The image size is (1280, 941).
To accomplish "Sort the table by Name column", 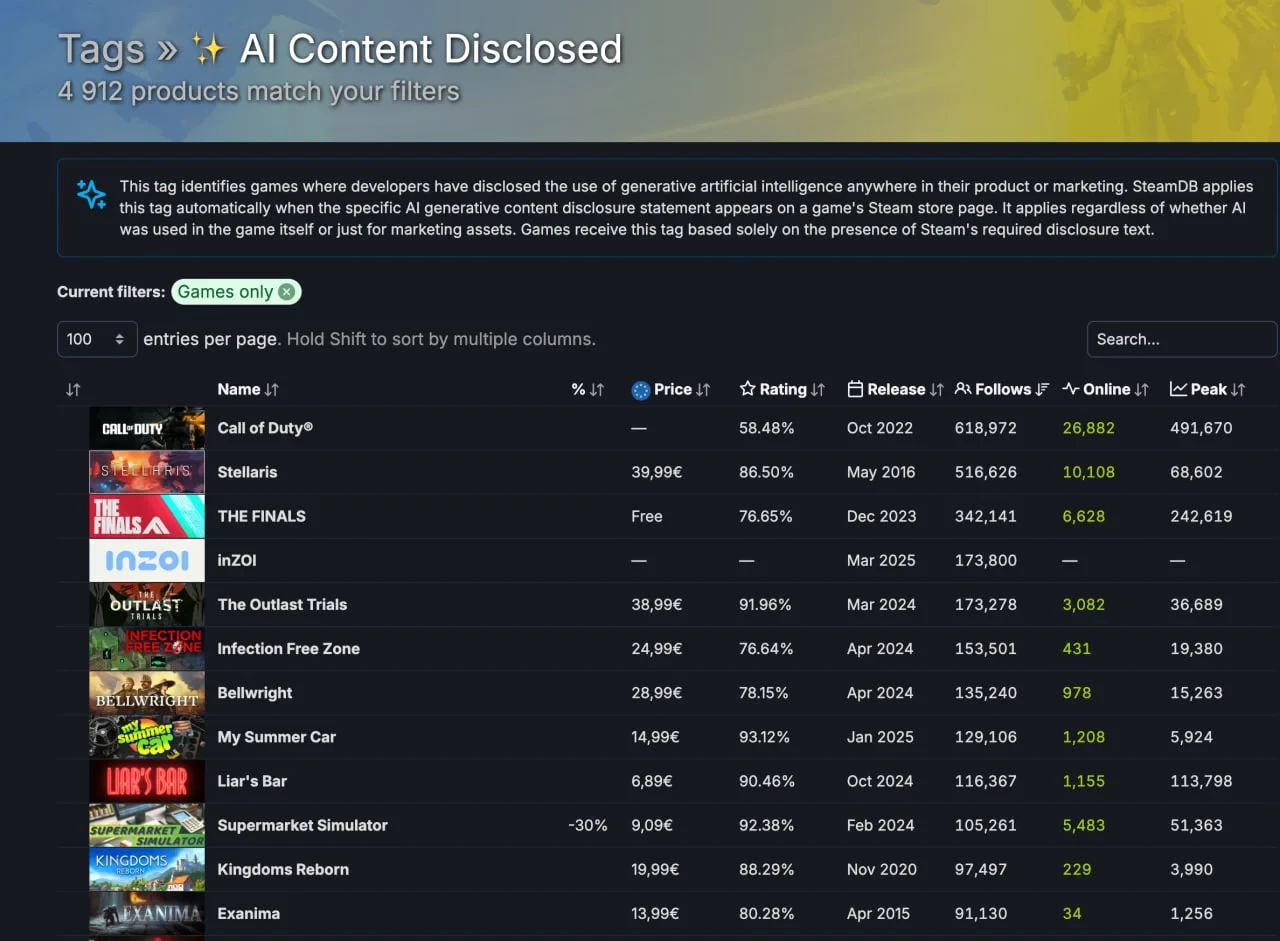I will coord(248,390).
